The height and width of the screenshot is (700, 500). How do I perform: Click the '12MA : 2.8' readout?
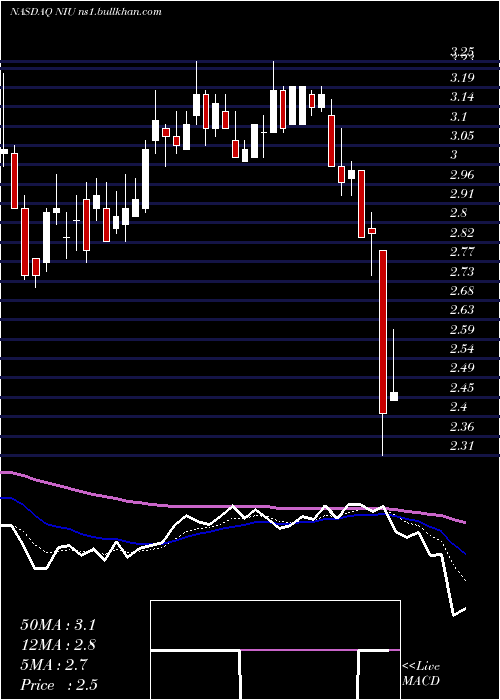[x=58, y=645]
